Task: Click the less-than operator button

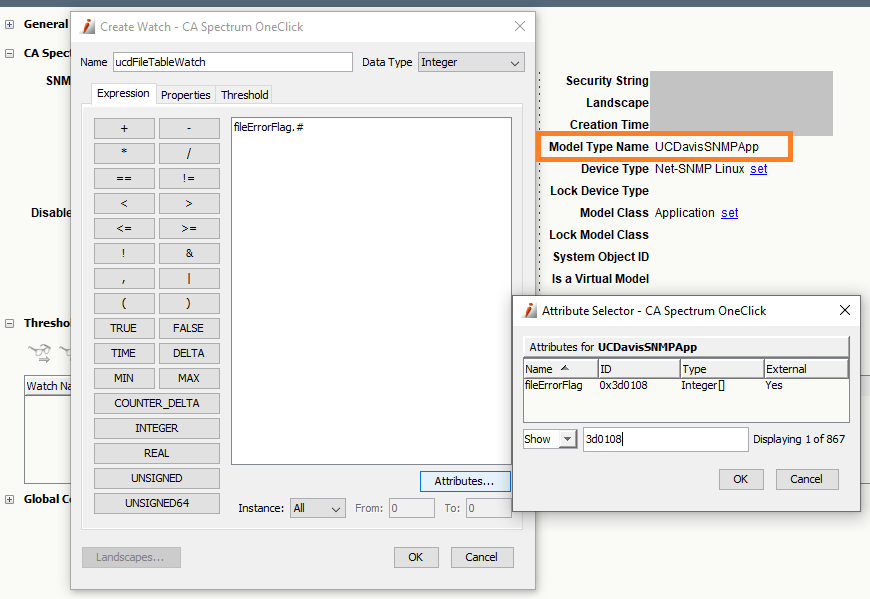Action: pyautogui.click(x=124, y=203)
